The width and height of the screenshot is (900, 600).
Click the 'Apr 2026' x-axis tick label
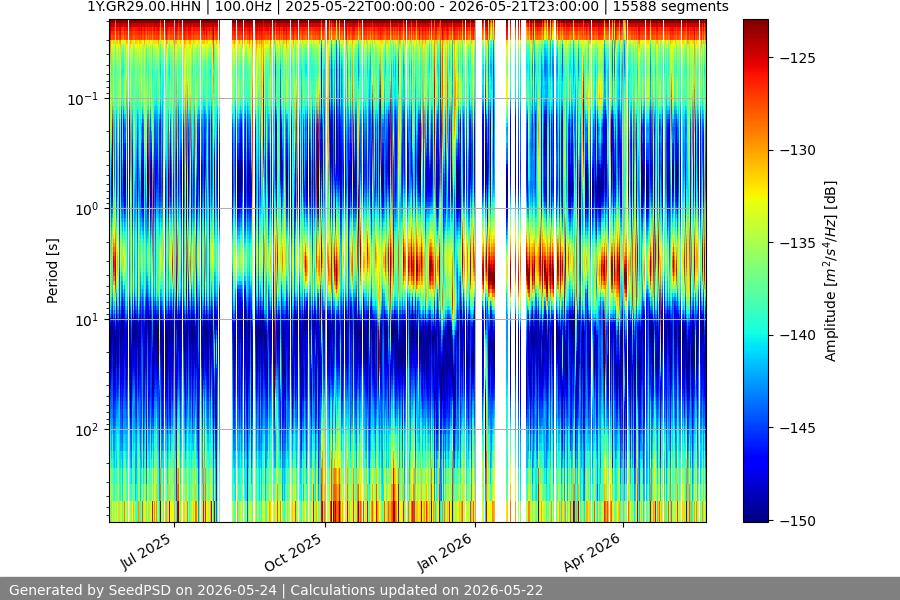point(592,552)
